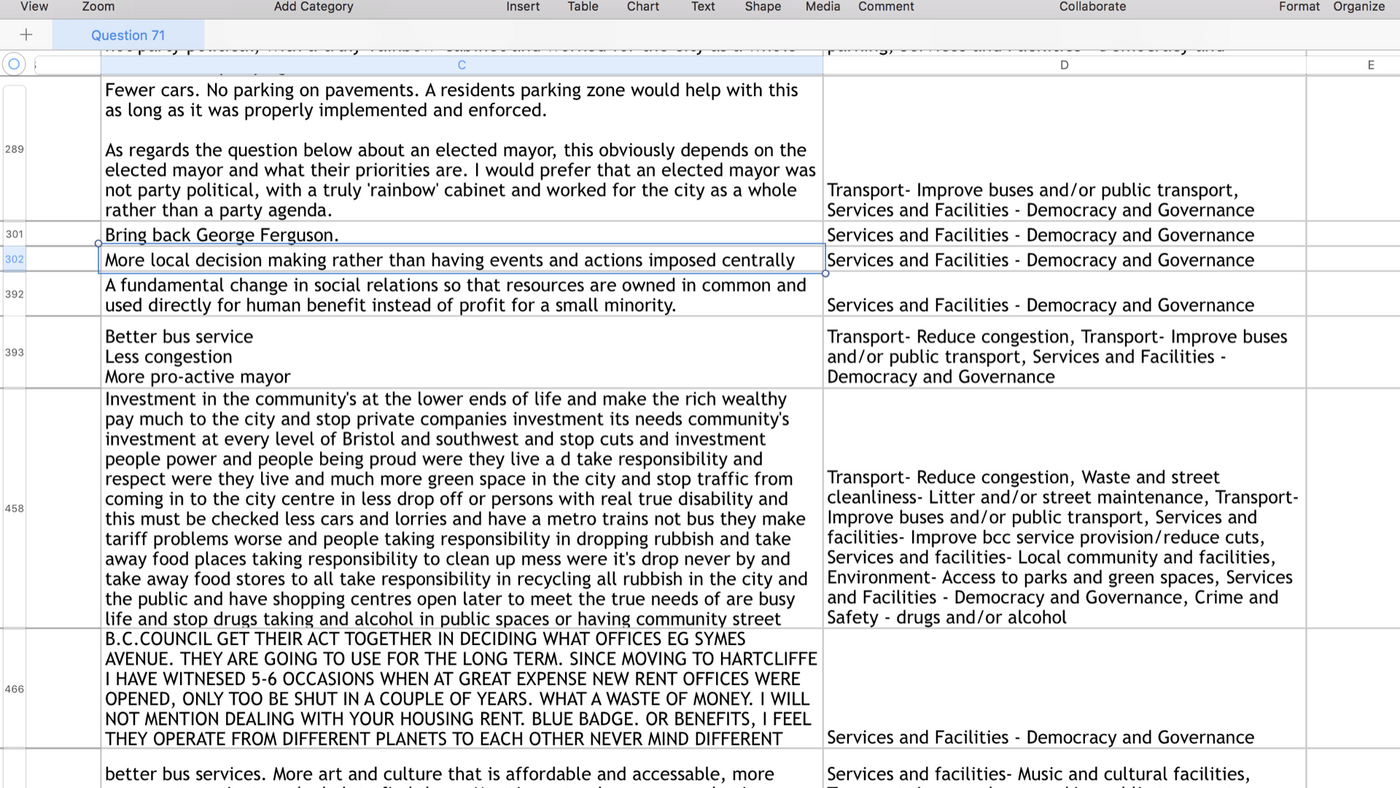
Task: Select row 301 column D category cell
Action: (x=1064, y=234)
